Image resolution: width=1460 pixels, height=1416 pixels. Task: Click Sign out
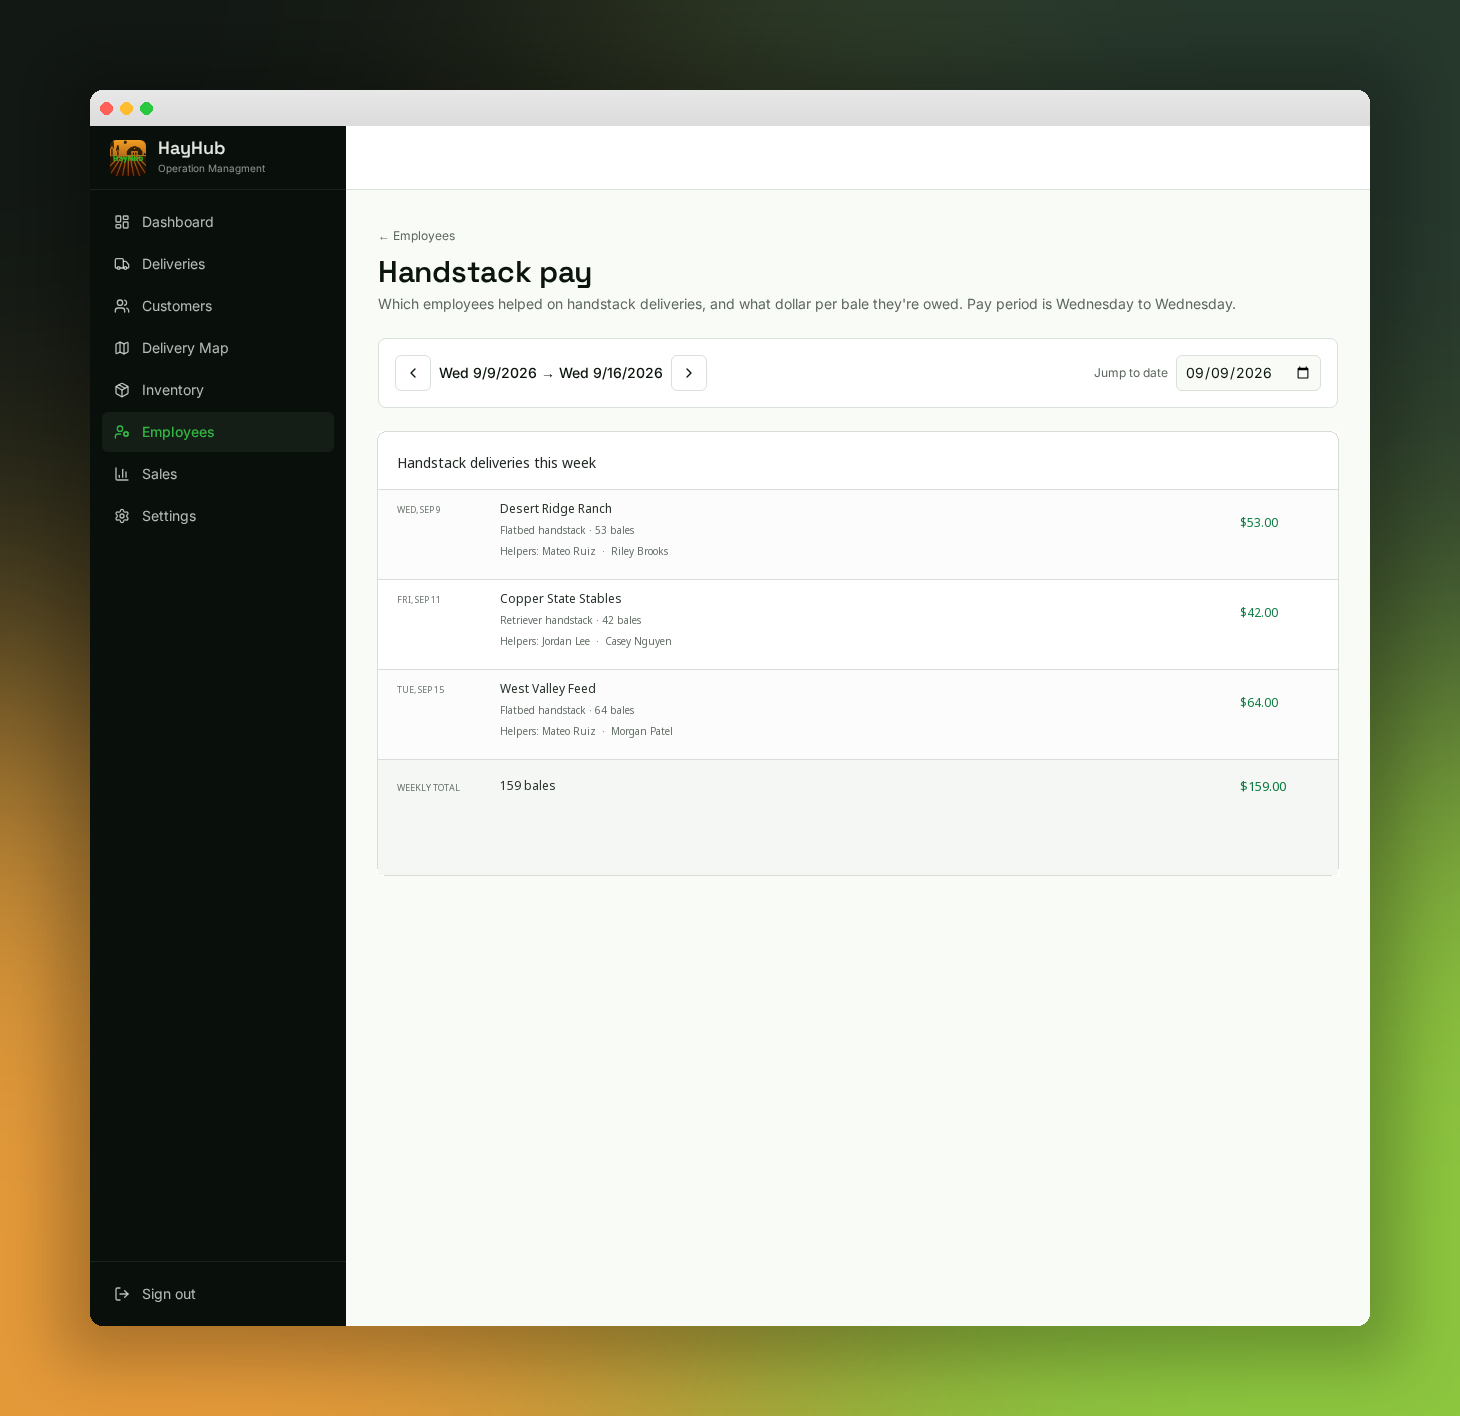(218, 1294)
